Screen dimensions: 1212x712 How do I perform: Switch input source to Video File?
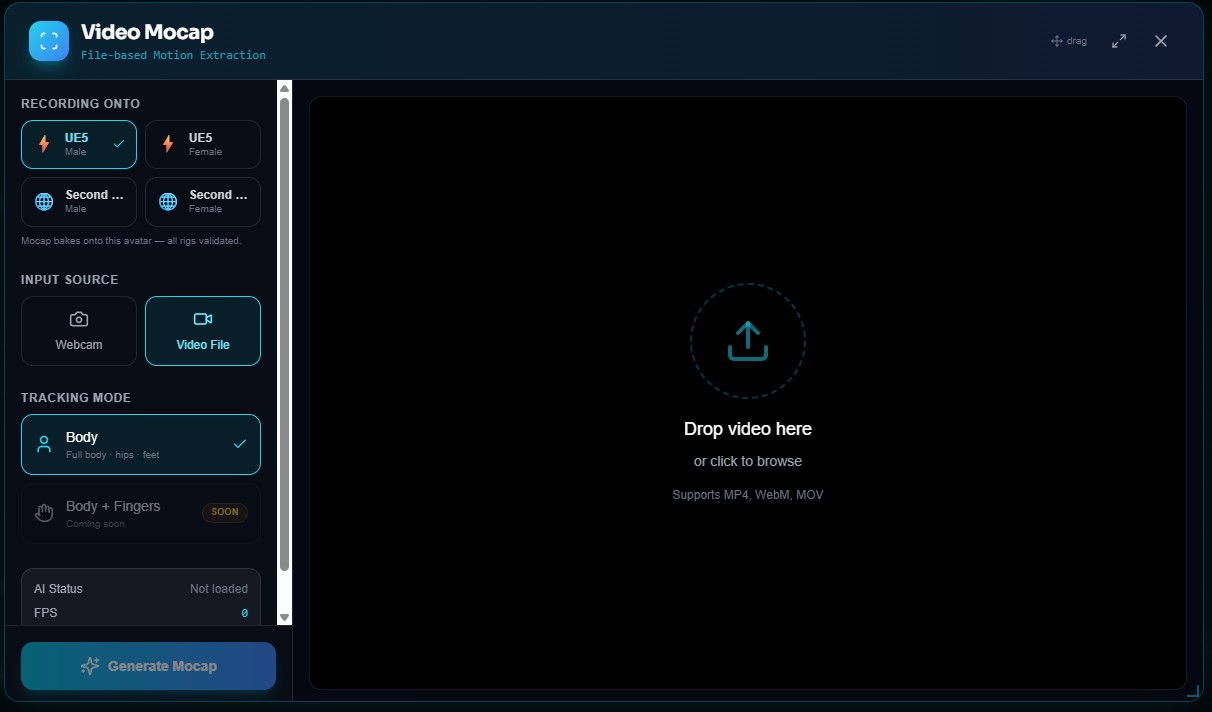click(203, 331)
